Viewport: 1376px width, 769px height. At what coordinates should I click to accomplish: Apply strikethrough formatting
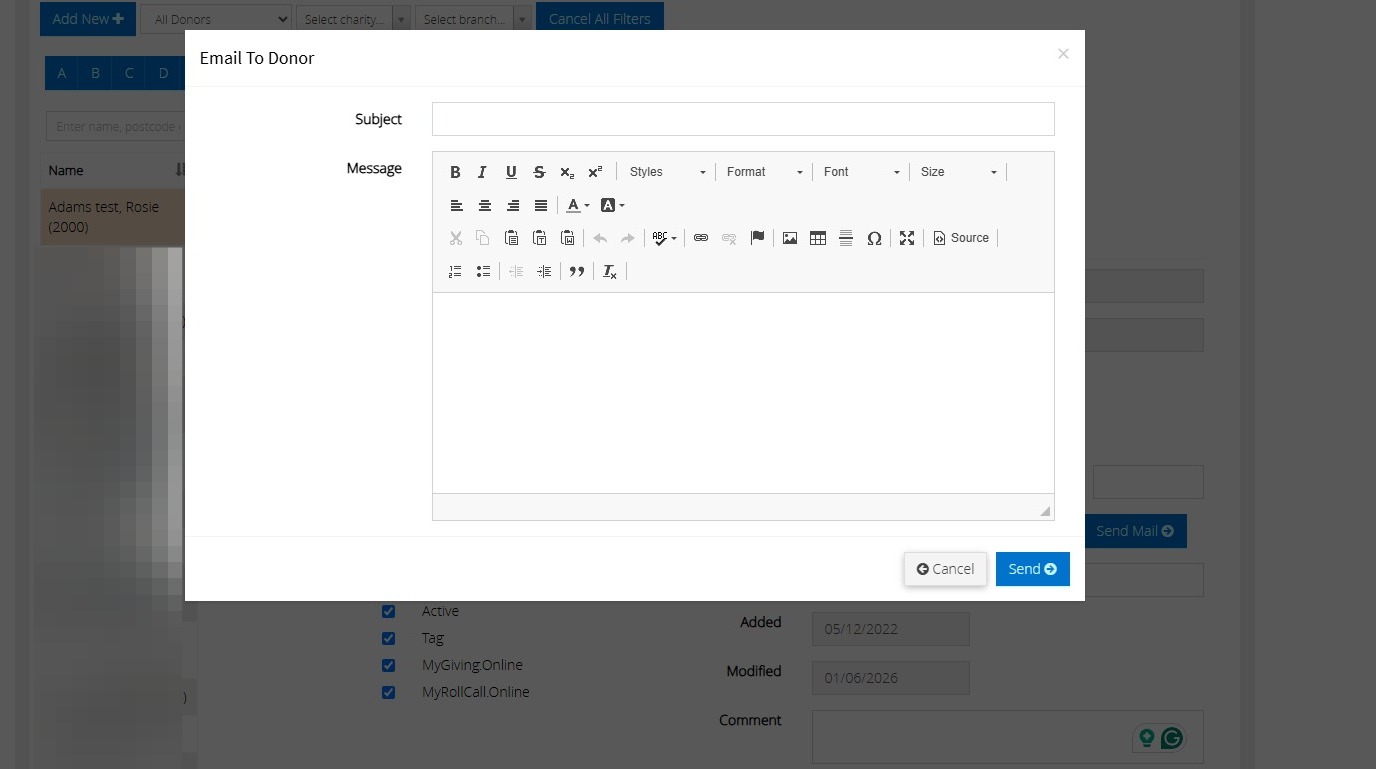pyautogui.click(x=539, y=172)
